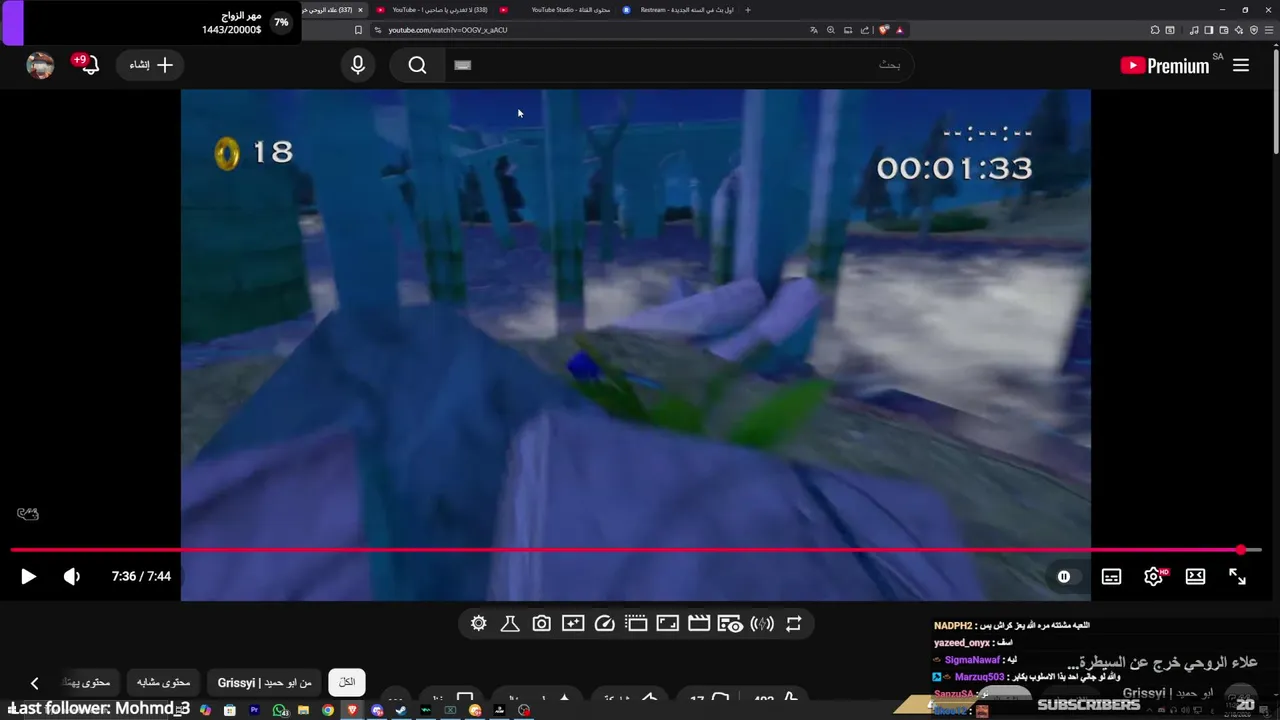The image size is (1280, 720).
Task: Click the thumbs-up like button under the video
Action: coord(790,699)
